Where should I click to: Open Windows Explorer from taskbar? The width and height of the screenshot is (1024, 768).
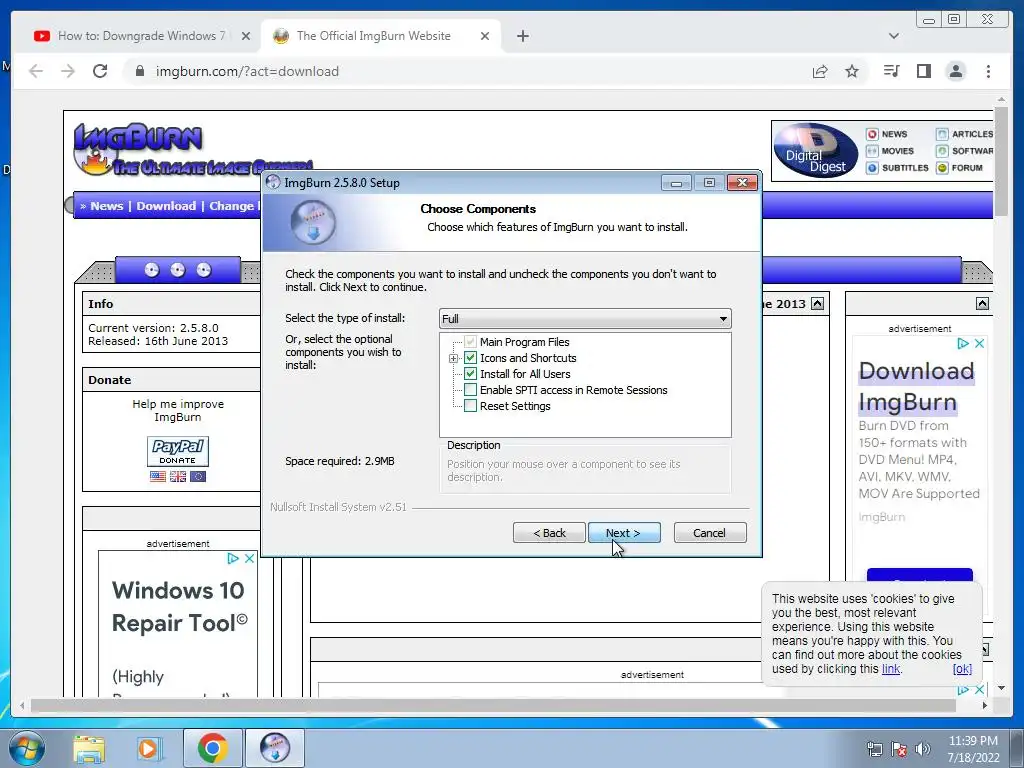pos(89,748)
